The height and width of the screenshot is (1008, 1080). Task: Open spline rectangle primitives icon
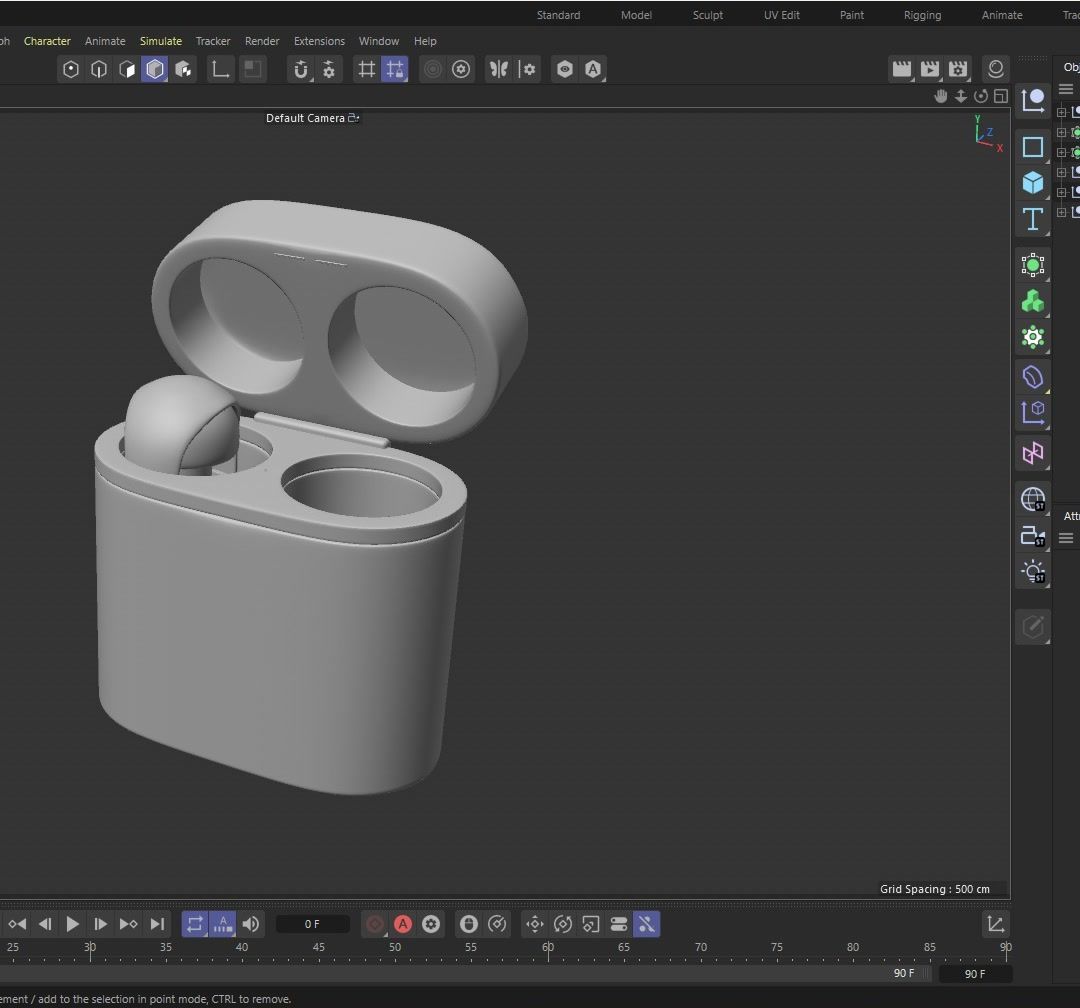1032,147
